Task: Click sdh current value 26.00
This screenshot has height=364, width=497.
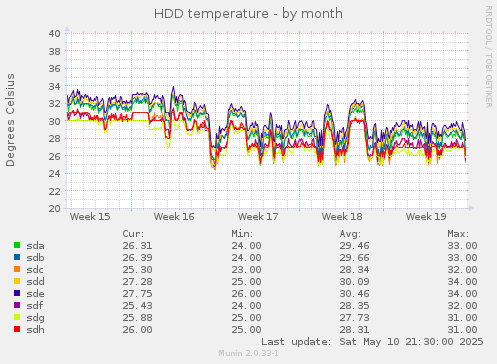Action: click(x=137, y=330)
